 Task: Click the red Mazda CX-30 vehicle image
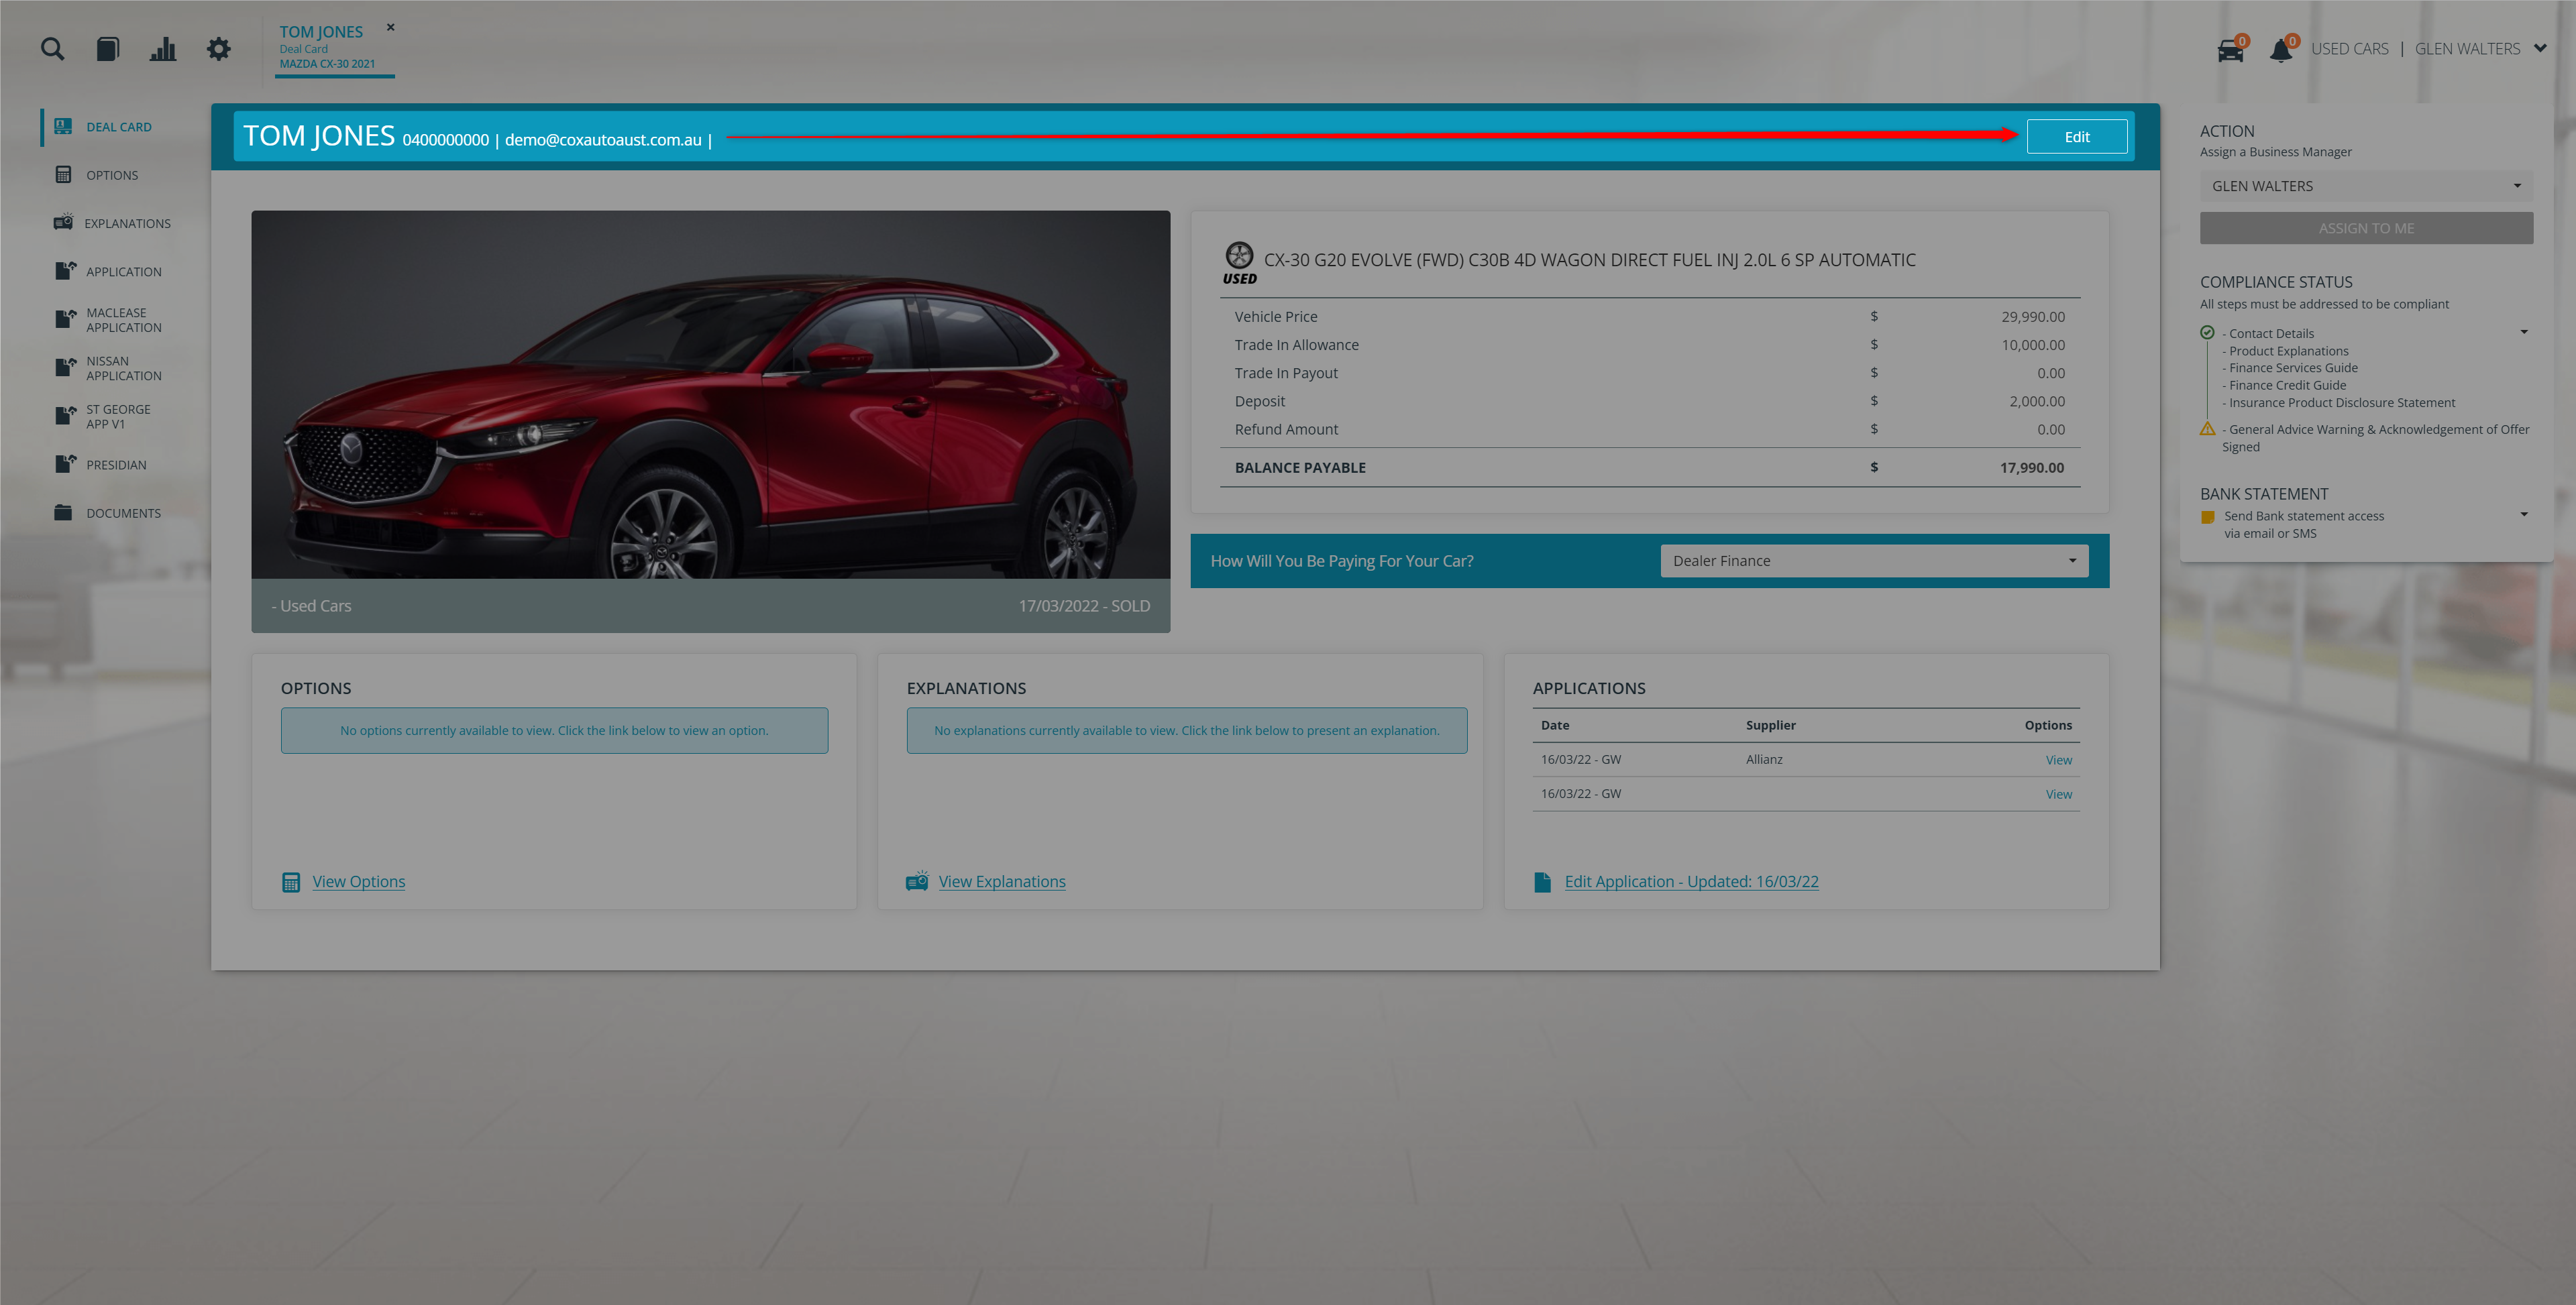click(x=710, y=394)
